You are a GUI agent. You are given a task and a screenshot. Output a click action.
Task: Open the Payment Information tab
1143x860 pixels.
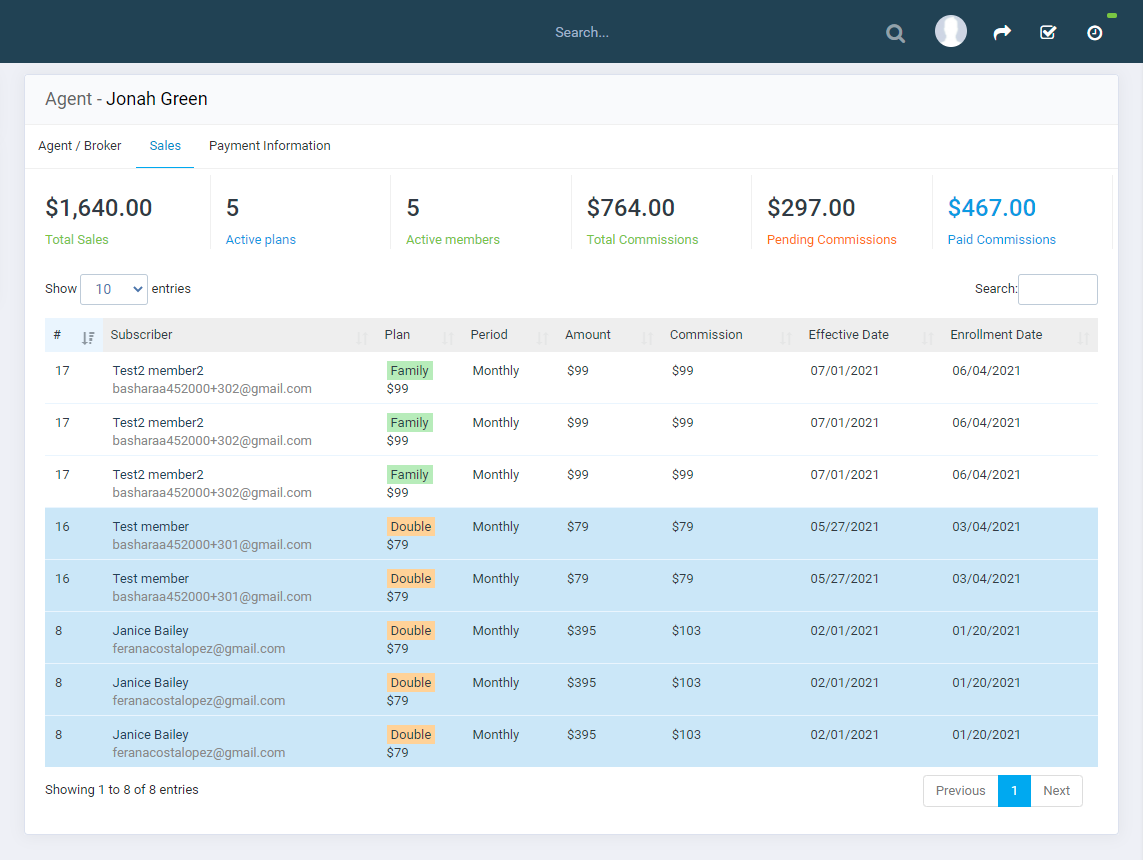pos(269,146)
